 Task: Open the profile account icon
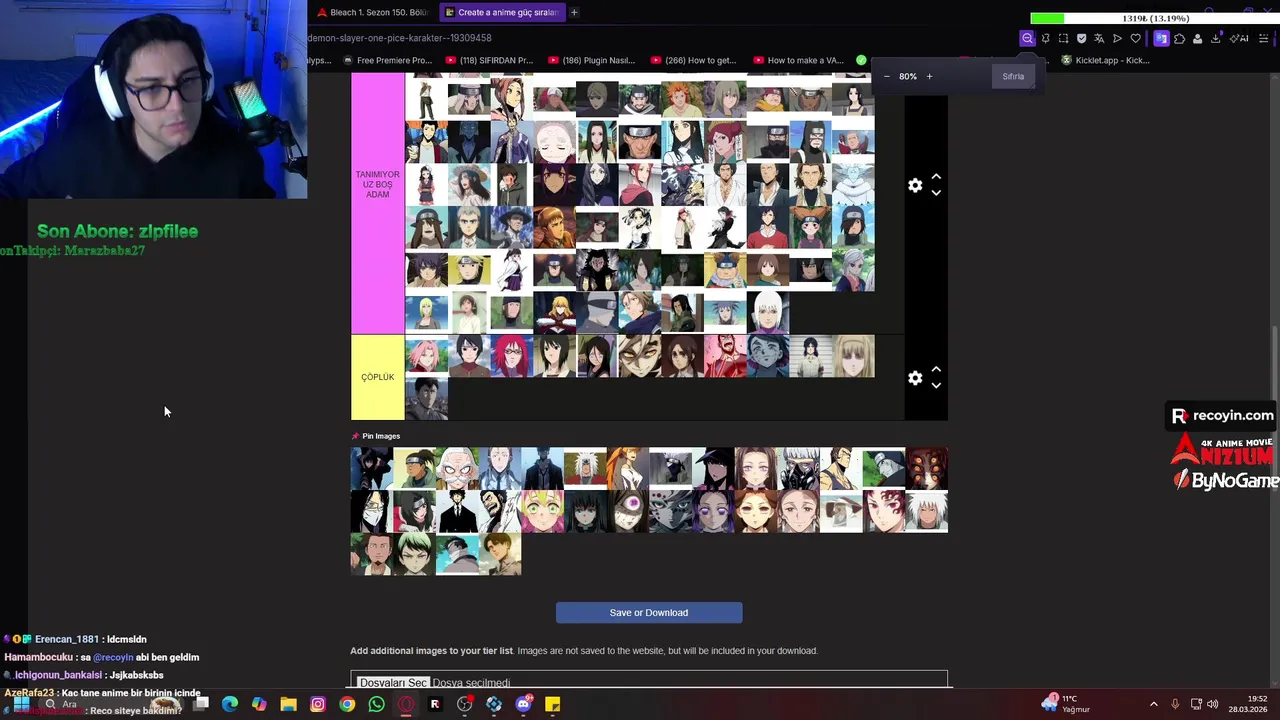[1197, 38]
